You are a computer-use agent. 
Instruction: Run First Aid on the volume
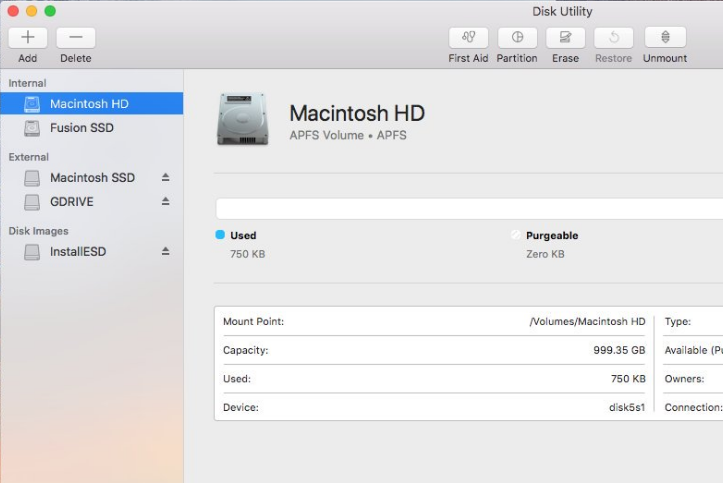click(468, 37)
